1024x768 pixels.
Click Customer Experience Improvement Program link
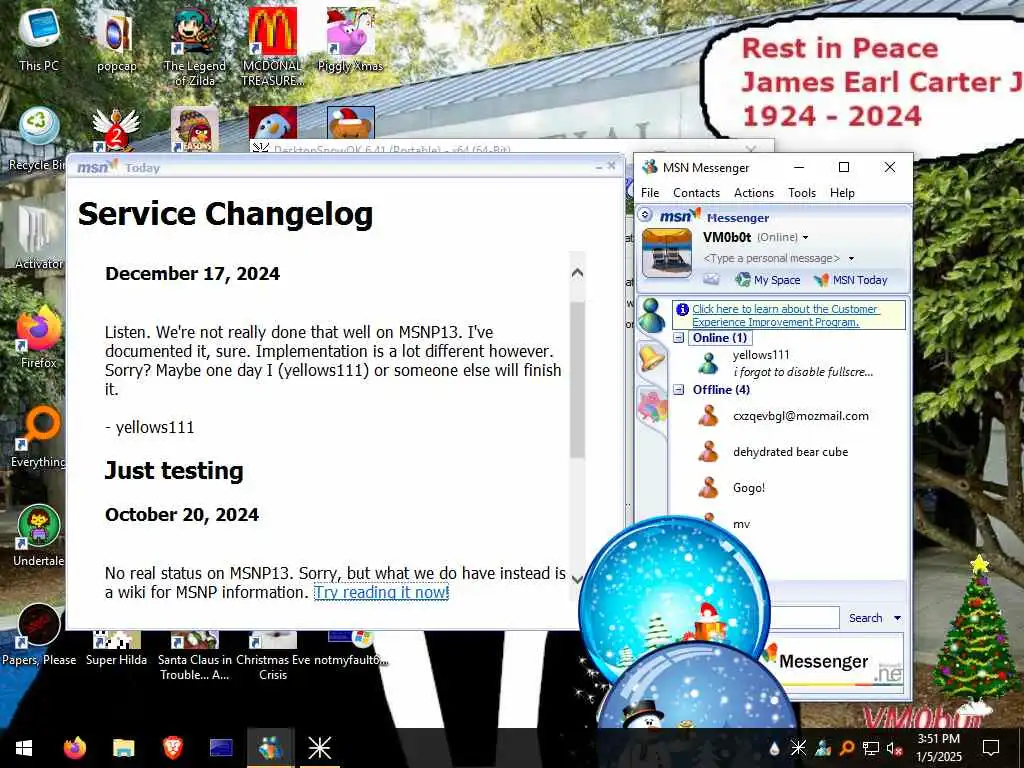(786, 315)
